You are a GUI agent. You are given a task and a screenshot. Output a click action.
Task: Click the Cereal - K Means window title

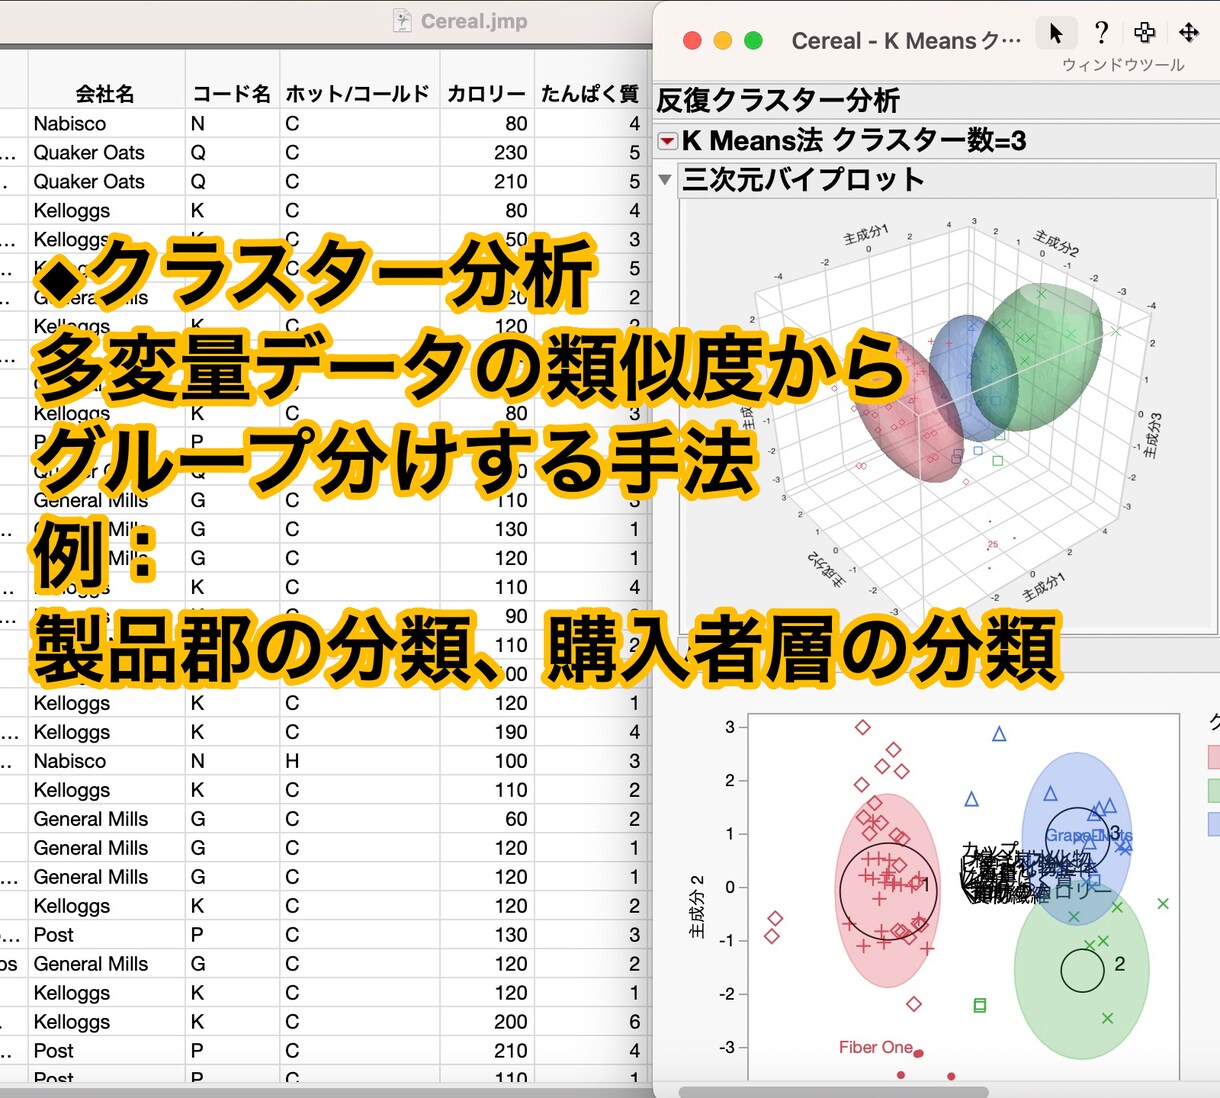[x=906, y=41]
